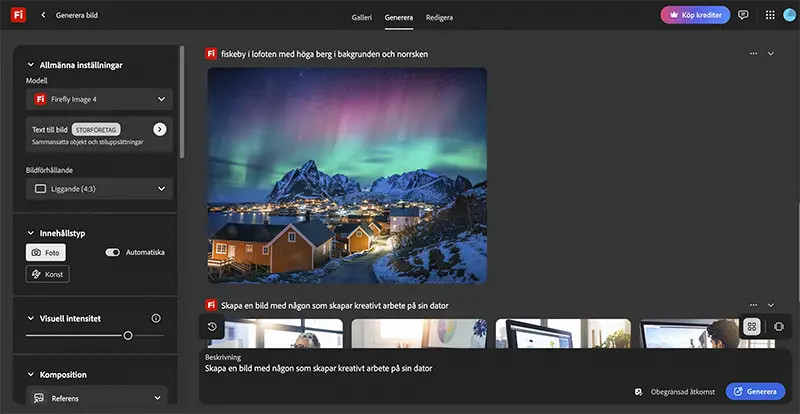800x414 pixels.
Task: Toggle the Automatiska content type switch
Action: coord(112,252)
